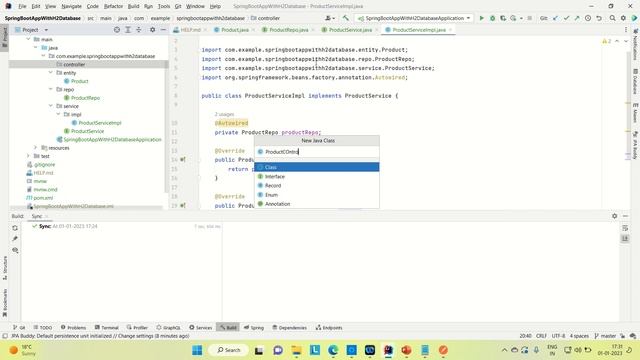Image resolution: width=640 pixels, height=360 pixels.
Task: Expand all icon in Project panel header
Action: tap(128, 30)
